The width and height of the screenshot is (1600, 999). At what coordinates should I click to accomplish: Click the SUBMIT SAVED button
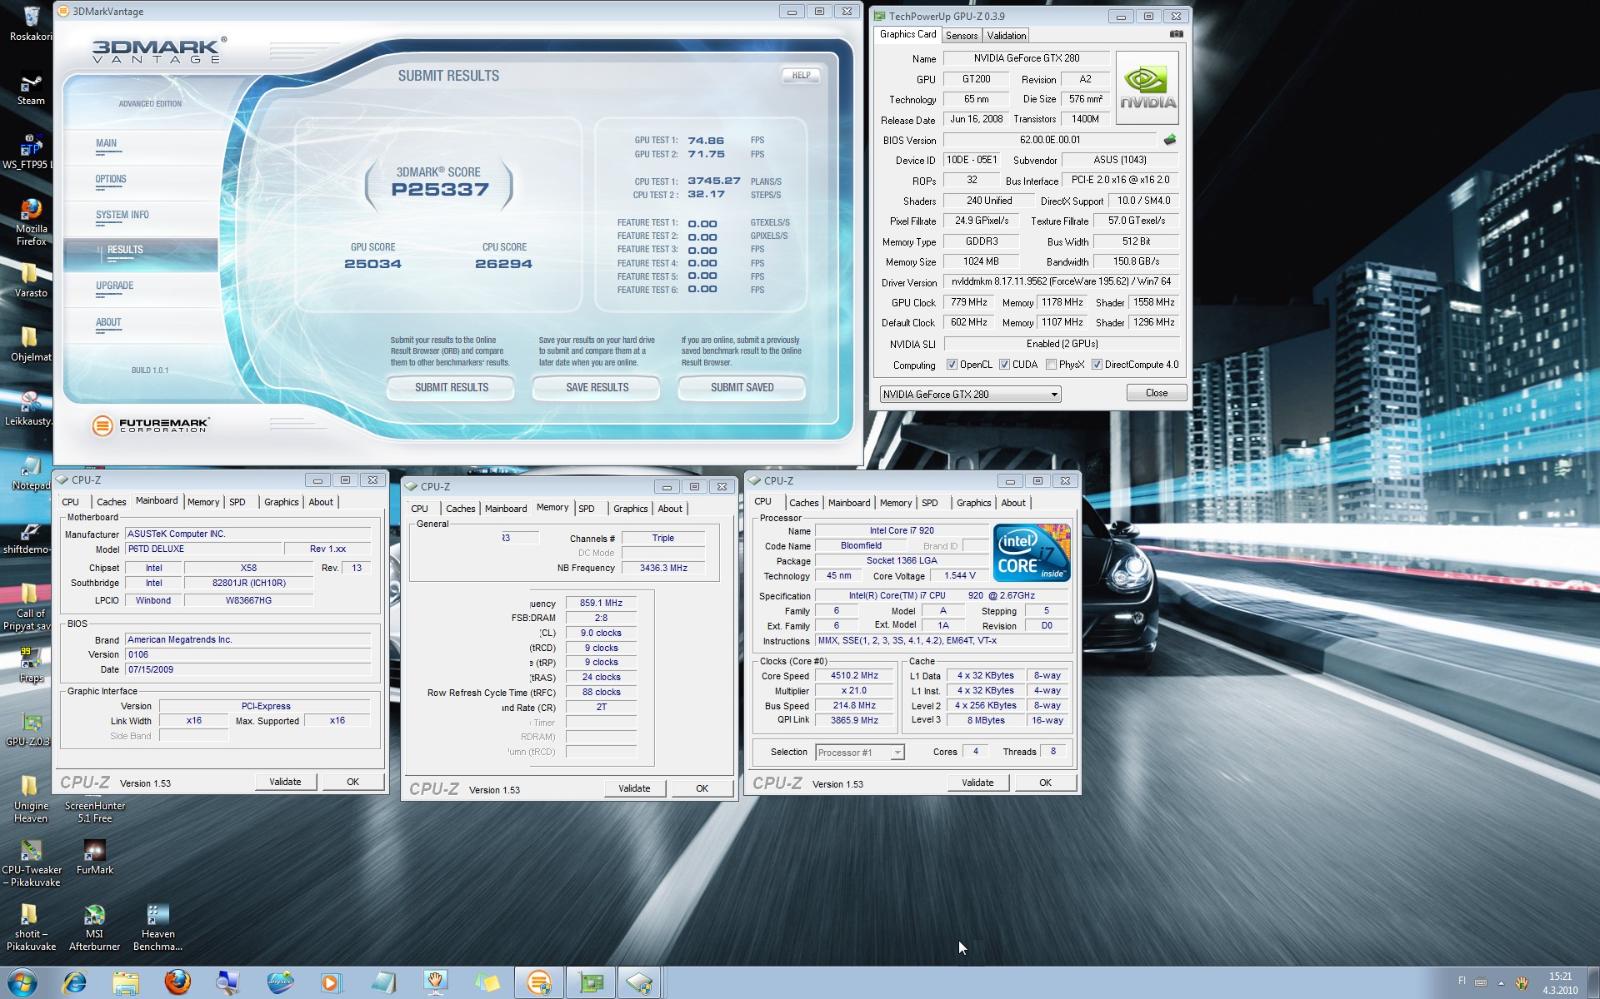point(742,387)
